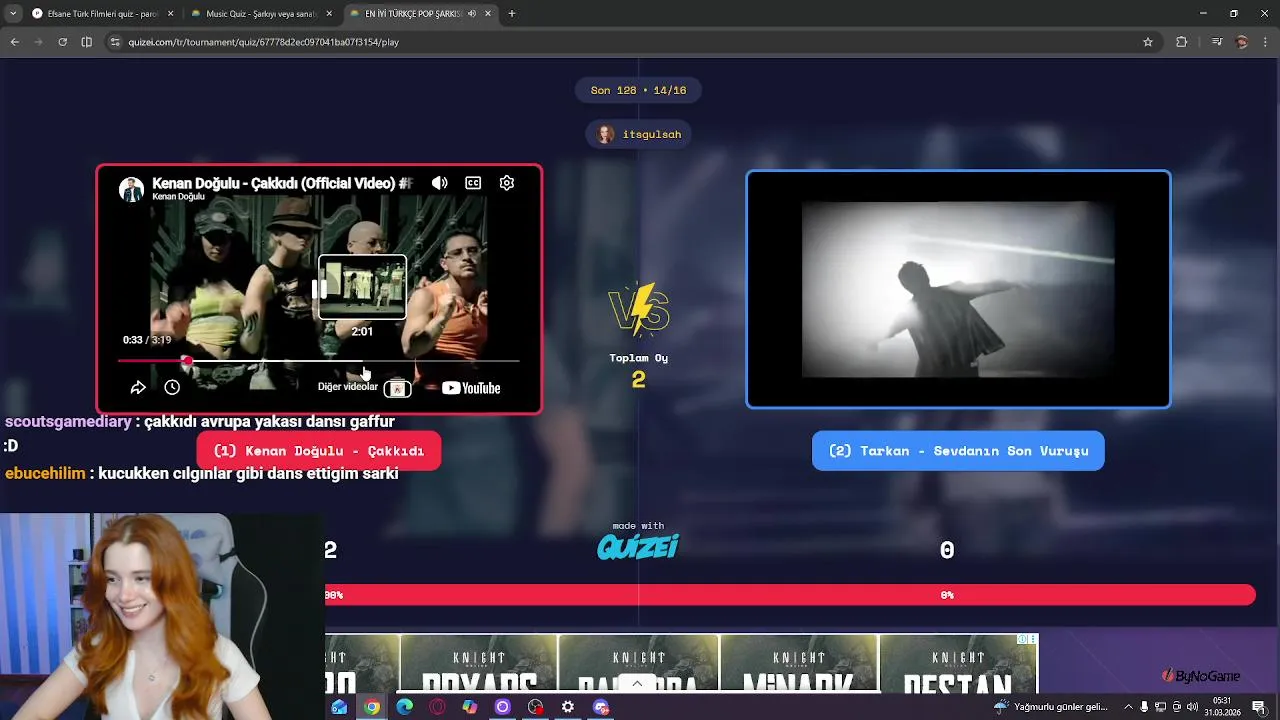
Task: Toggle the browser side panel
Action: click(x=86, y=42)
